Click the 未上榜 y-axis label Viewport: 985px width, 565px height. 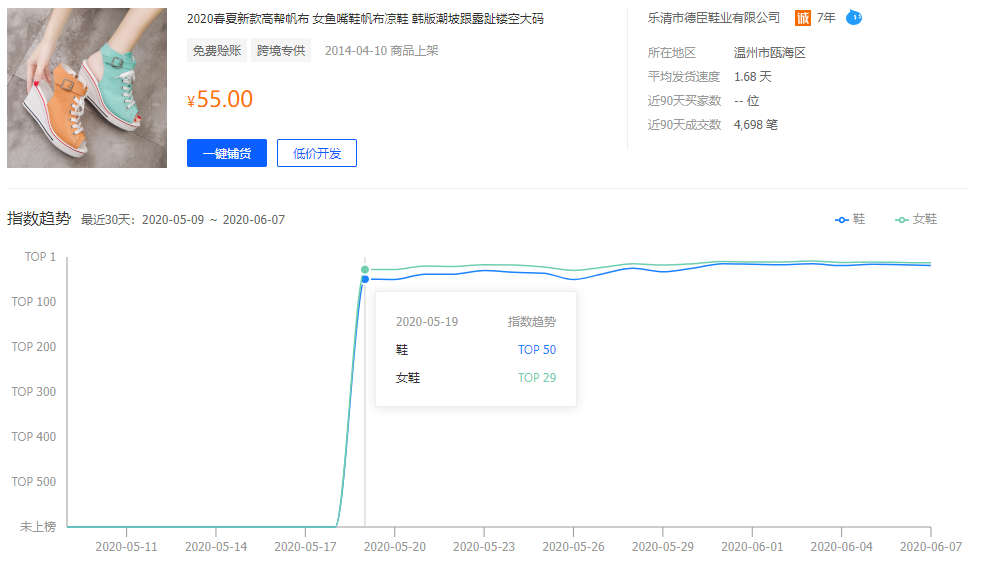38,527
